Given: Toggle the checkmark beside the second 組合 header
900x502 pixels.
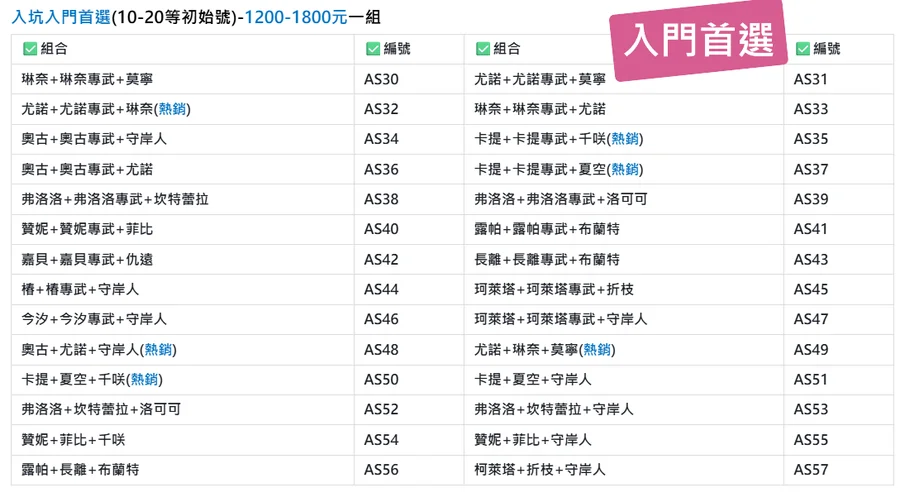Looking at the screenshot, I should coord(482,49).
